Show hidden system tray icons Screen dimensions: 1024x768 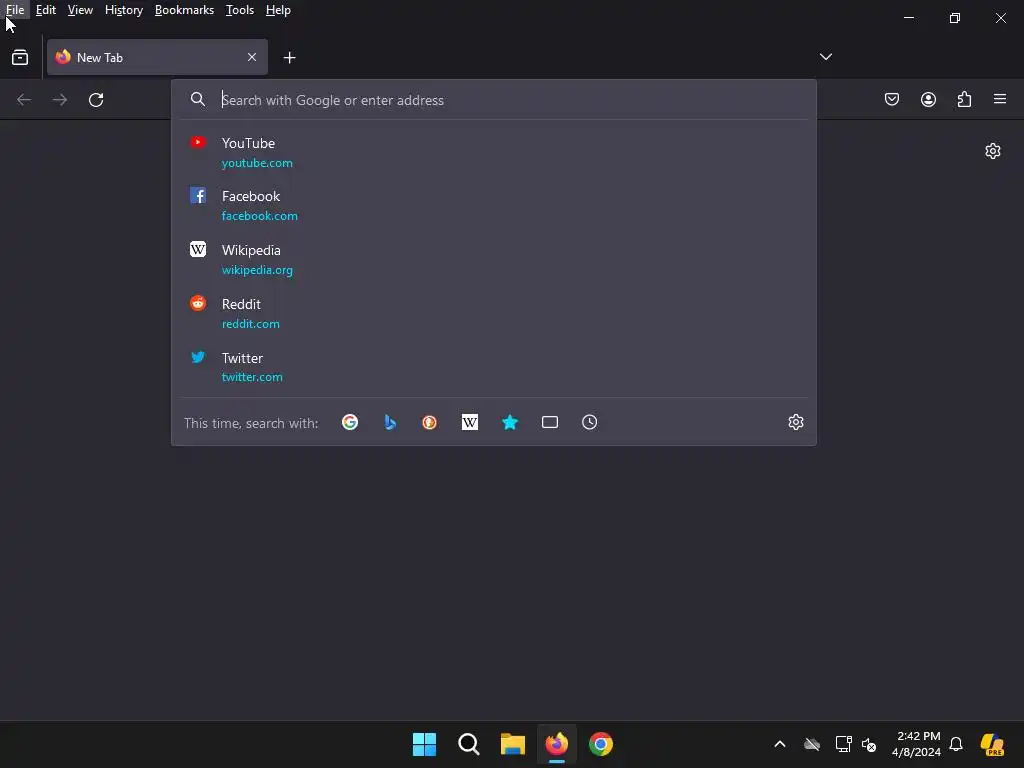tap(780, 744)
